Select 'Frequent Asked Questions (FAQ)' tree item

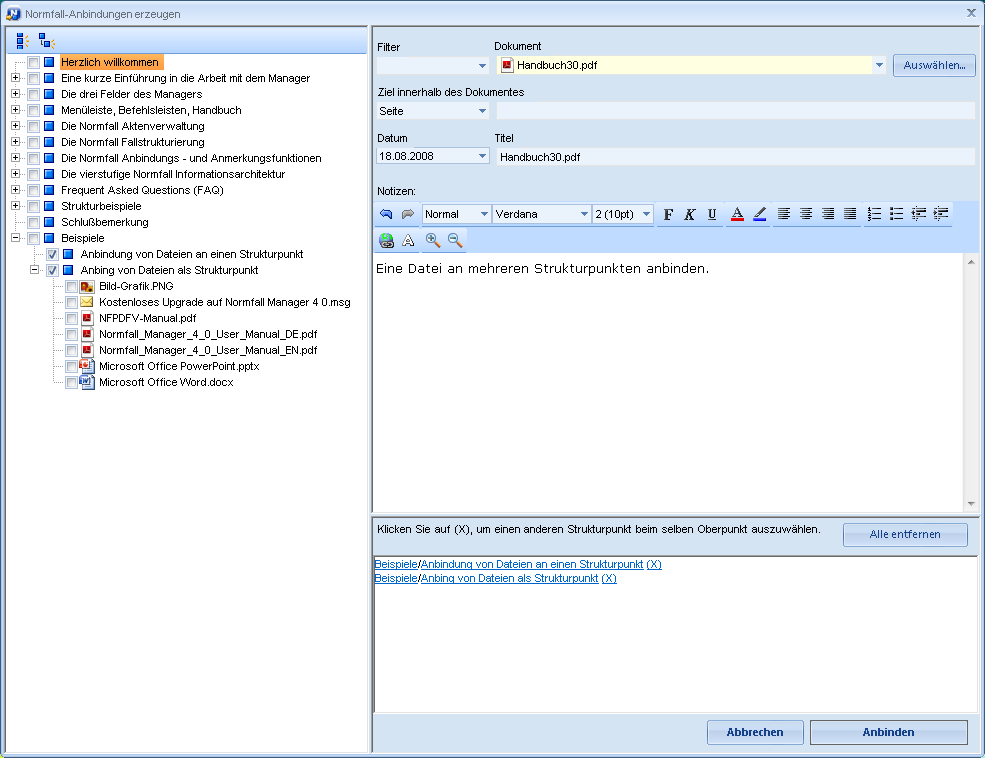142,190
